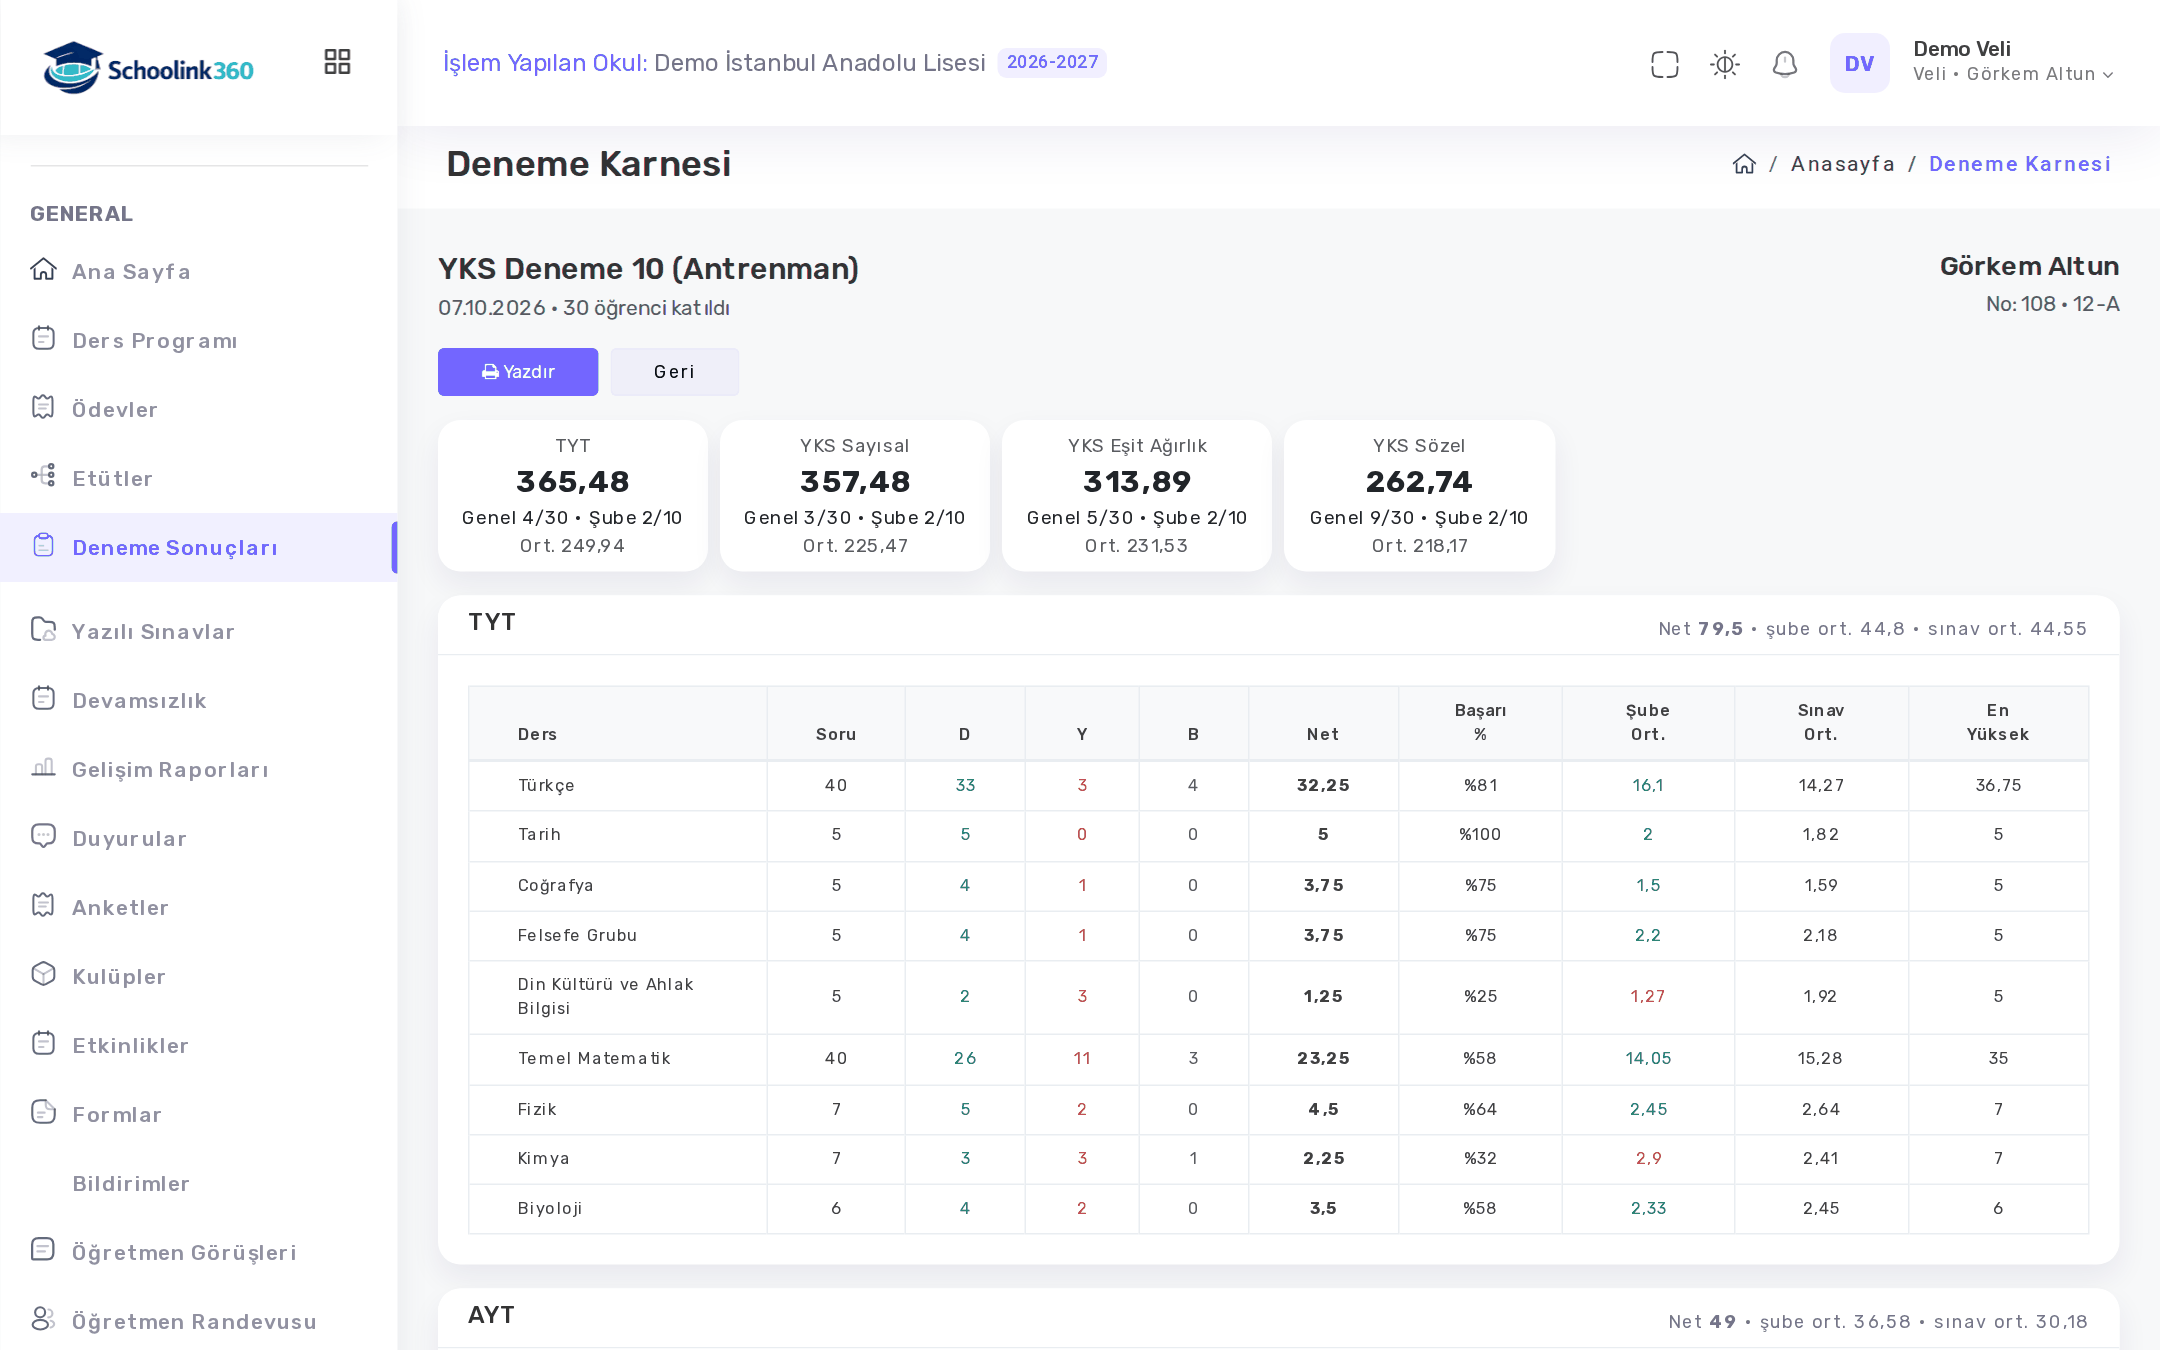Image resolution: width=2160 pixels, height=1350 pixels.
Task: Open Ana Sayfa in the sidebar
Action: (198, 271)
